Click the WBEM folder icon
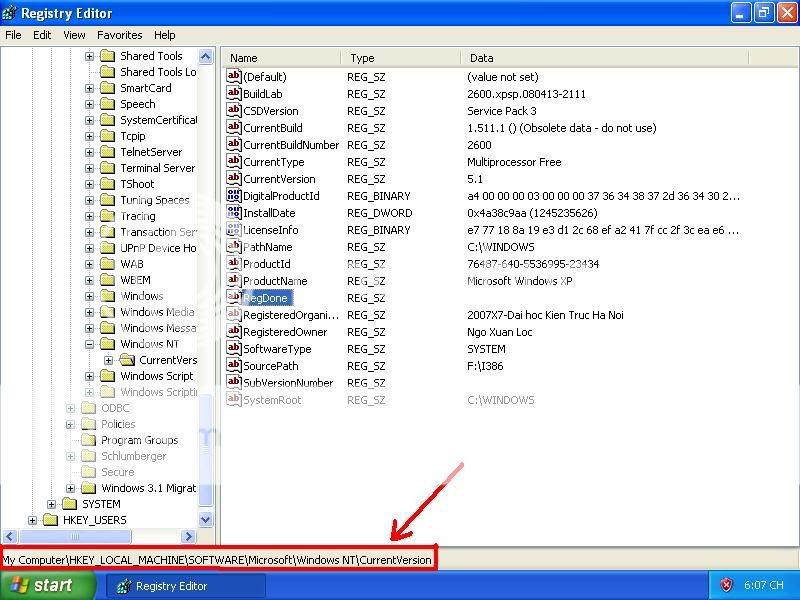 pos(108,280)
